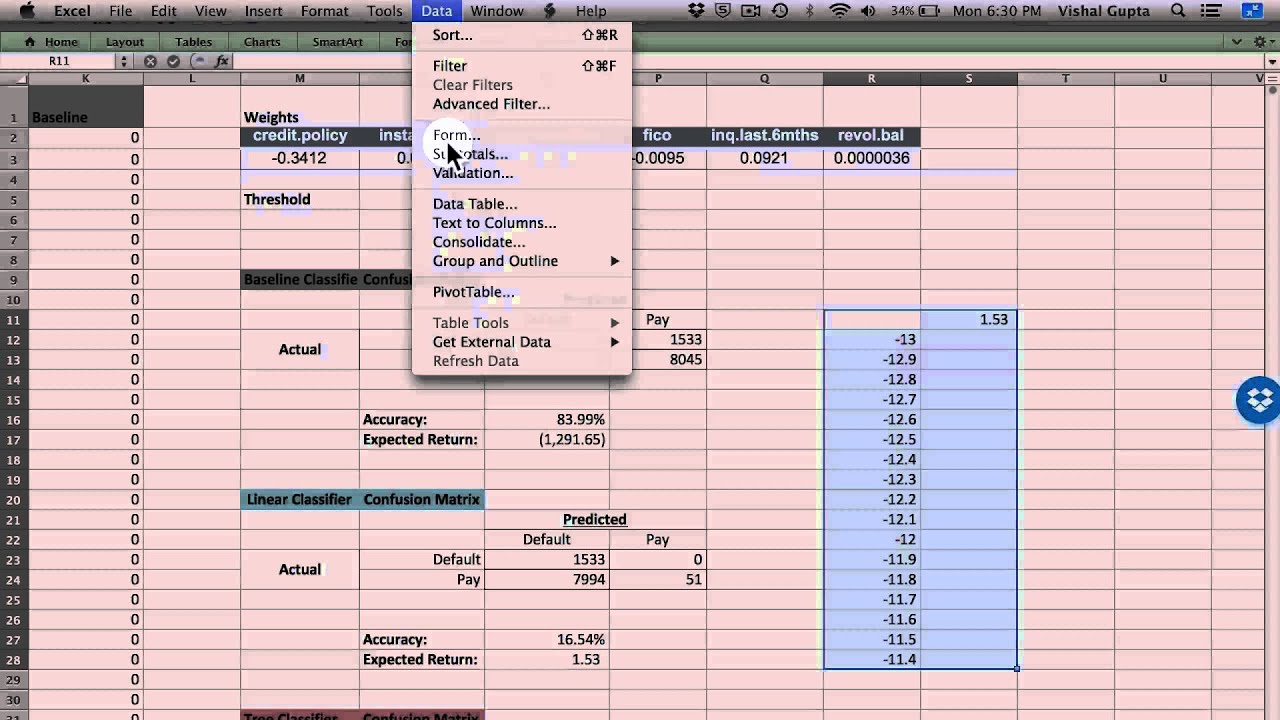Open Notification Center list icon

click(x=1213, y=11)
